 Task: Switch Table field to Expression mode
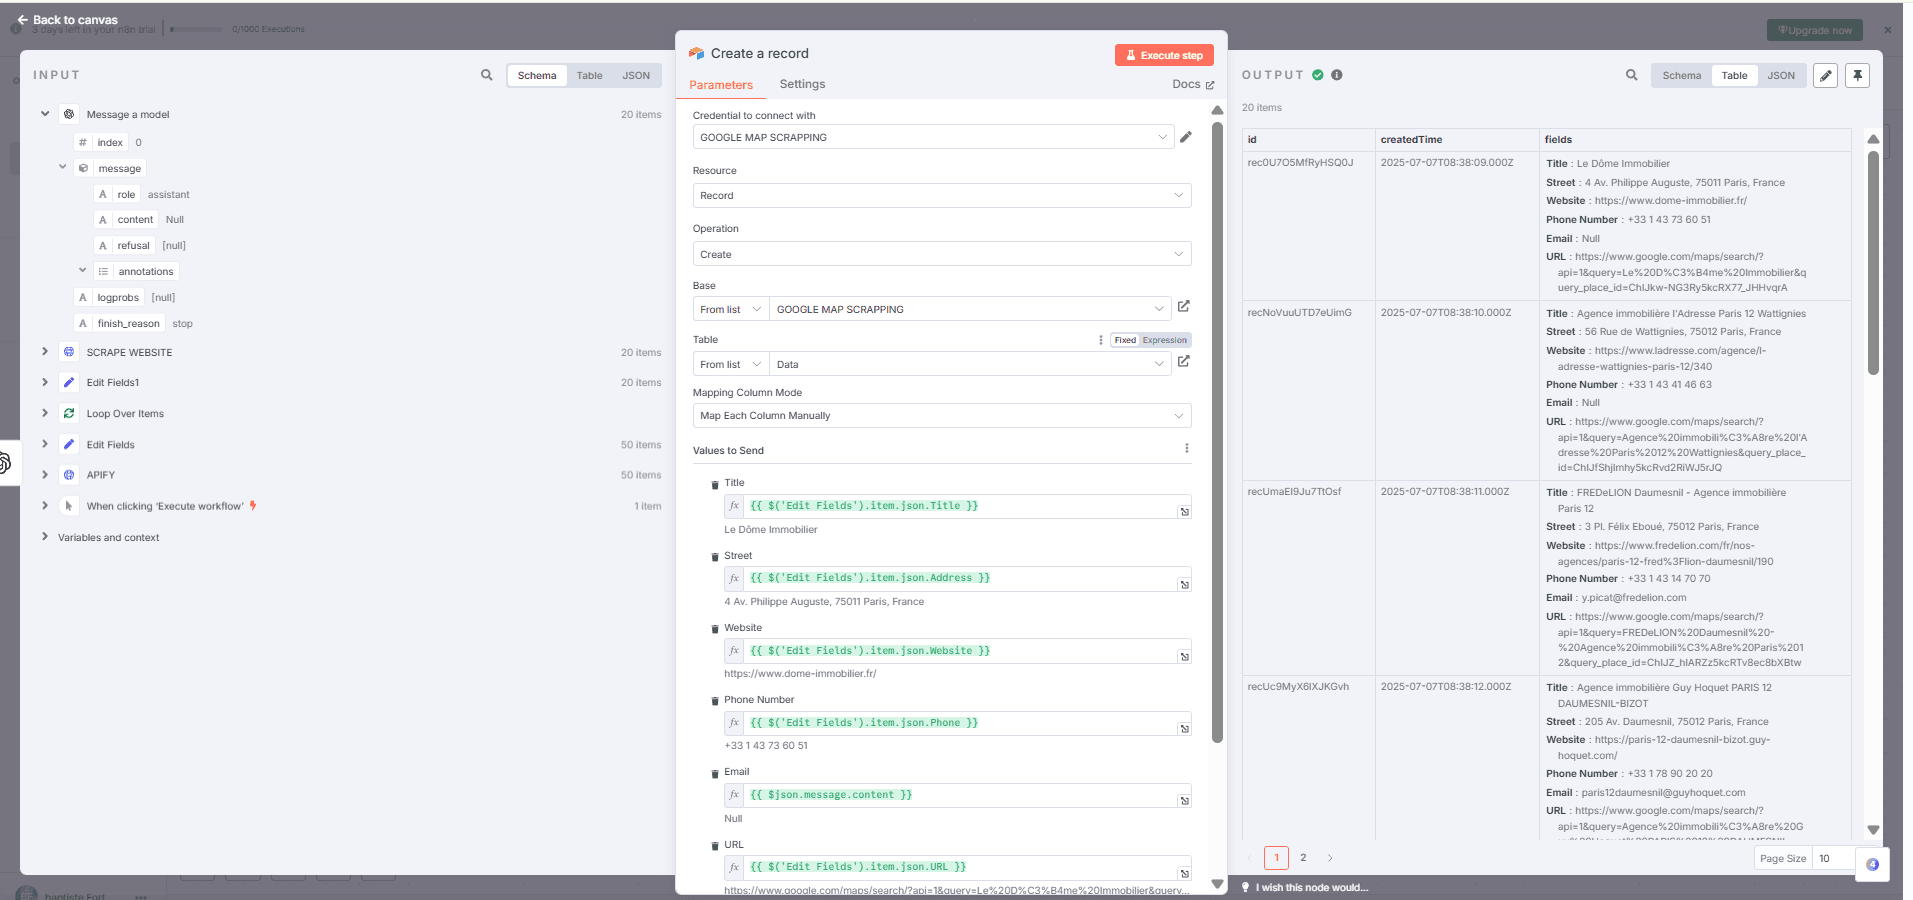click(1164, 340)
